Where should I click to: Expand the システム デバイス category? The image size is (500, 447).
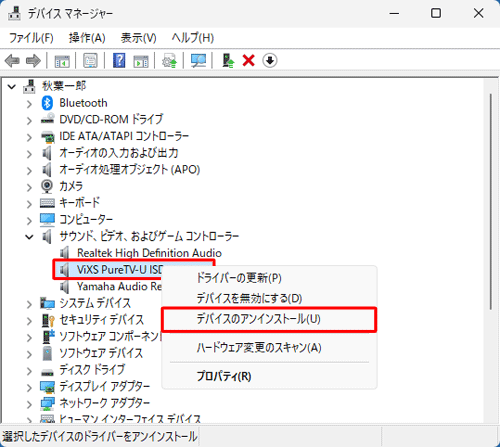pos(29,304)
